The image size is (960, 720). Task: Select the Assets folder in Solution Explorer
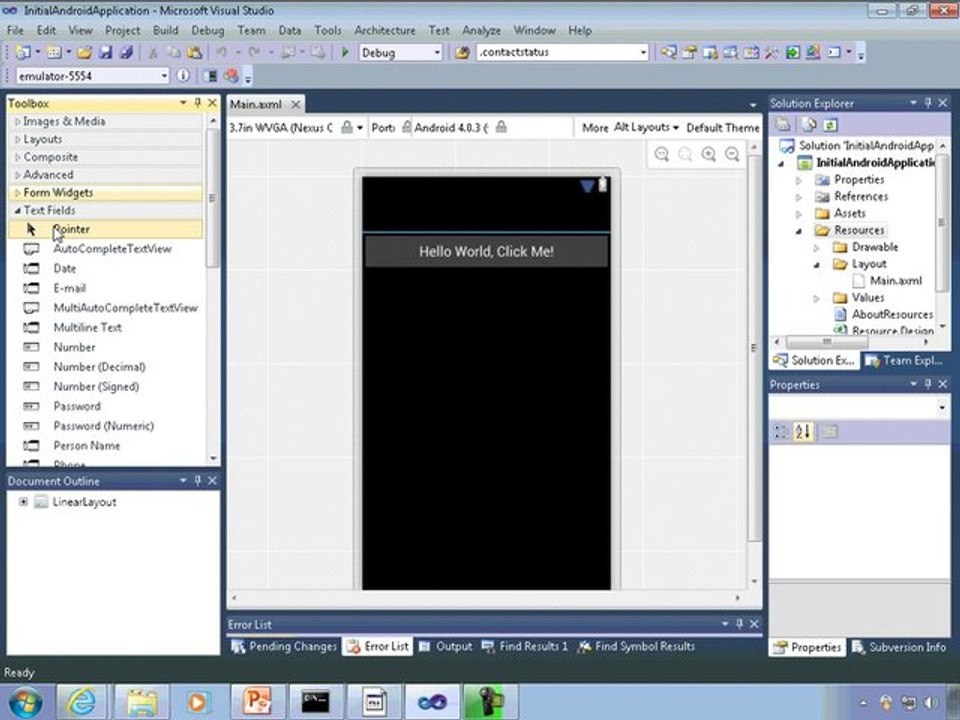850,214
